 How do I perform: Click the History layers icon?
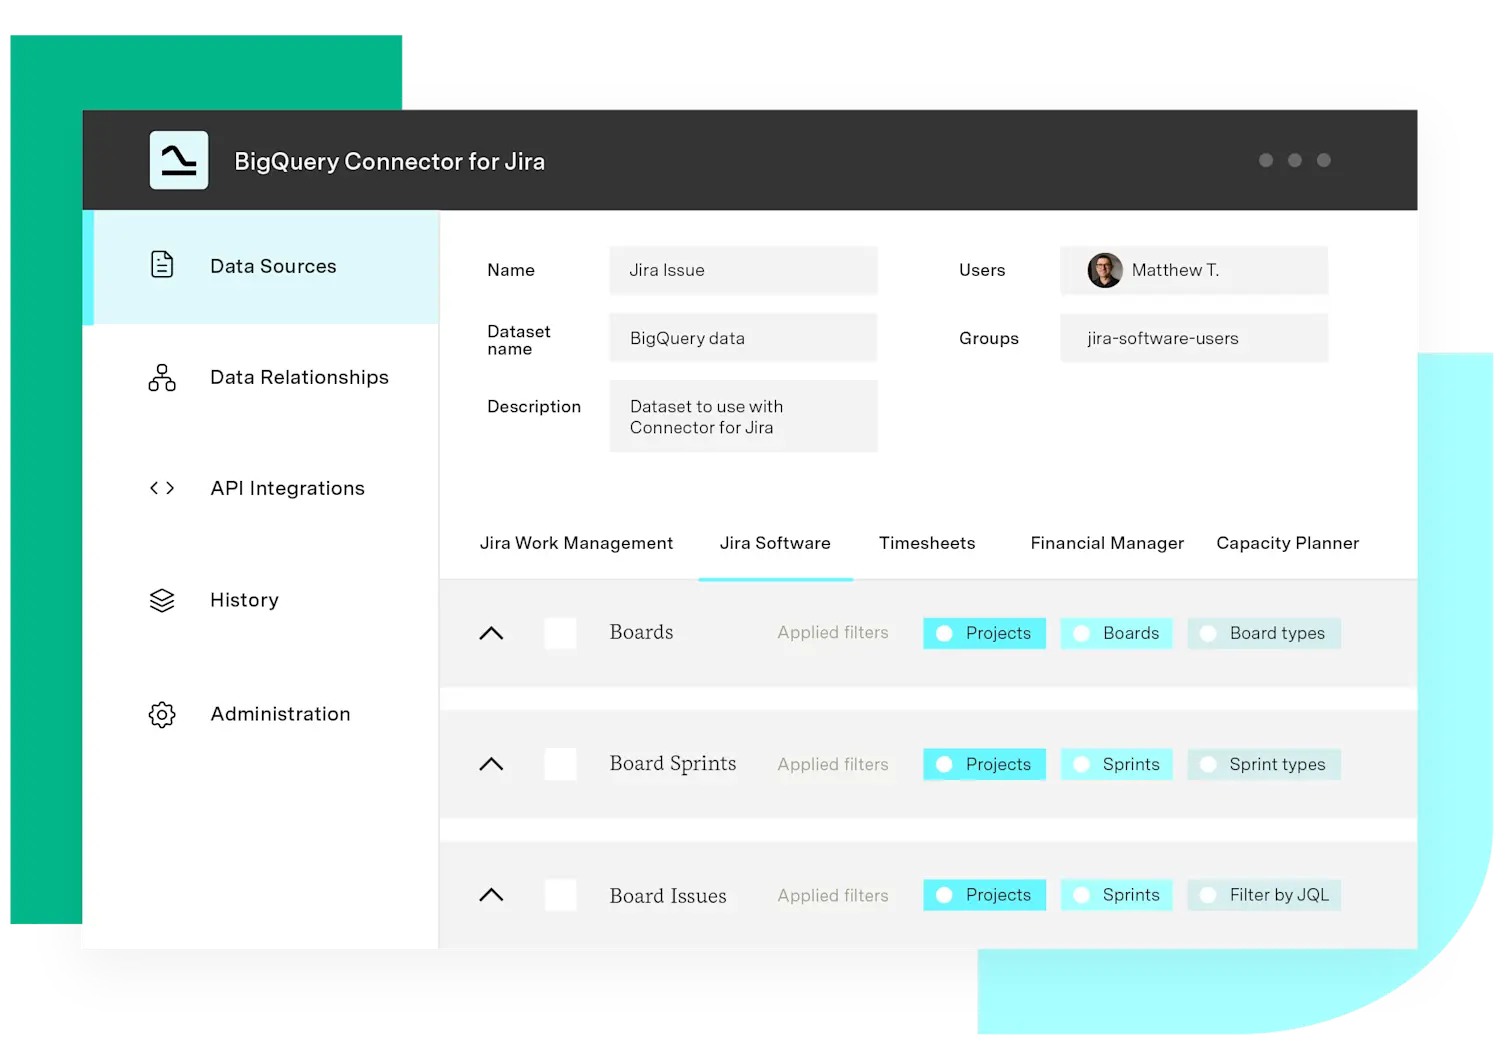(162, 600)
